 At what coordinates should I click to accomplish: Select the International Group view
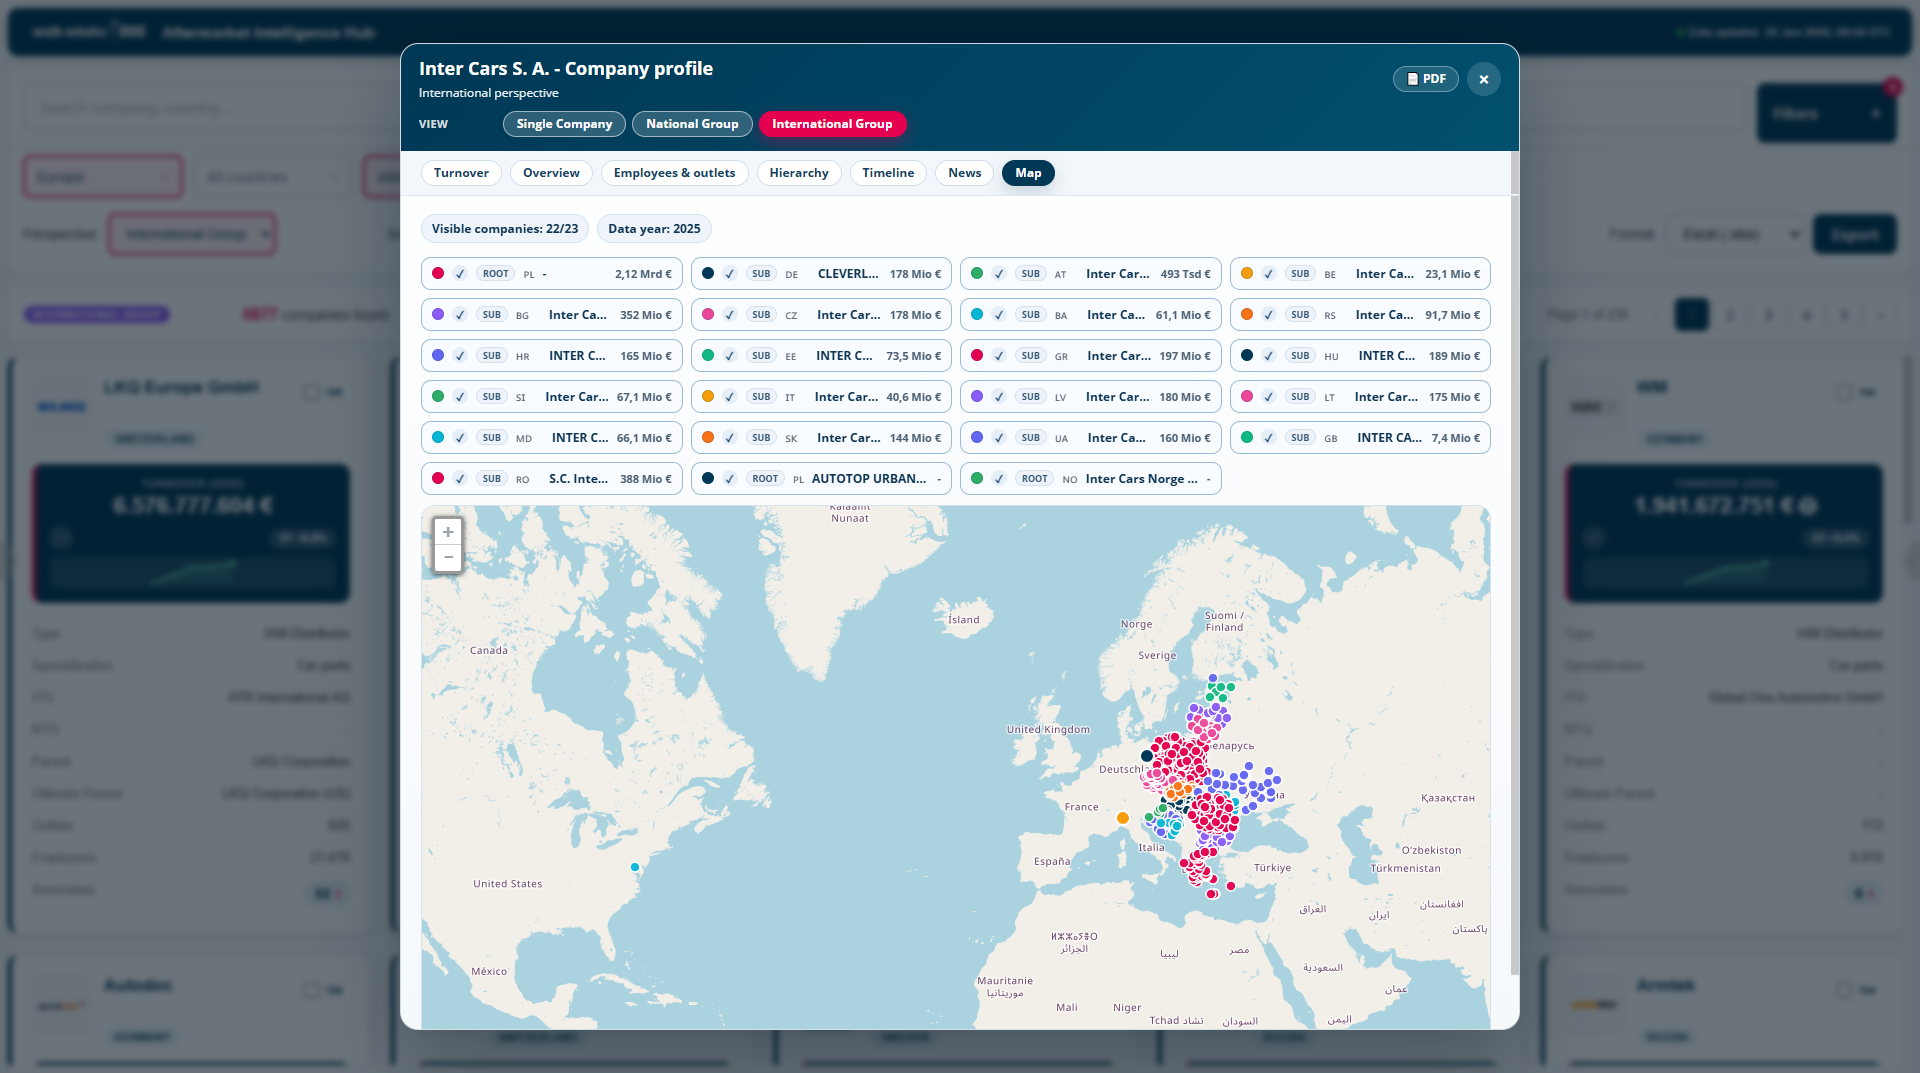pyautogui.click(x=832, y=124)
